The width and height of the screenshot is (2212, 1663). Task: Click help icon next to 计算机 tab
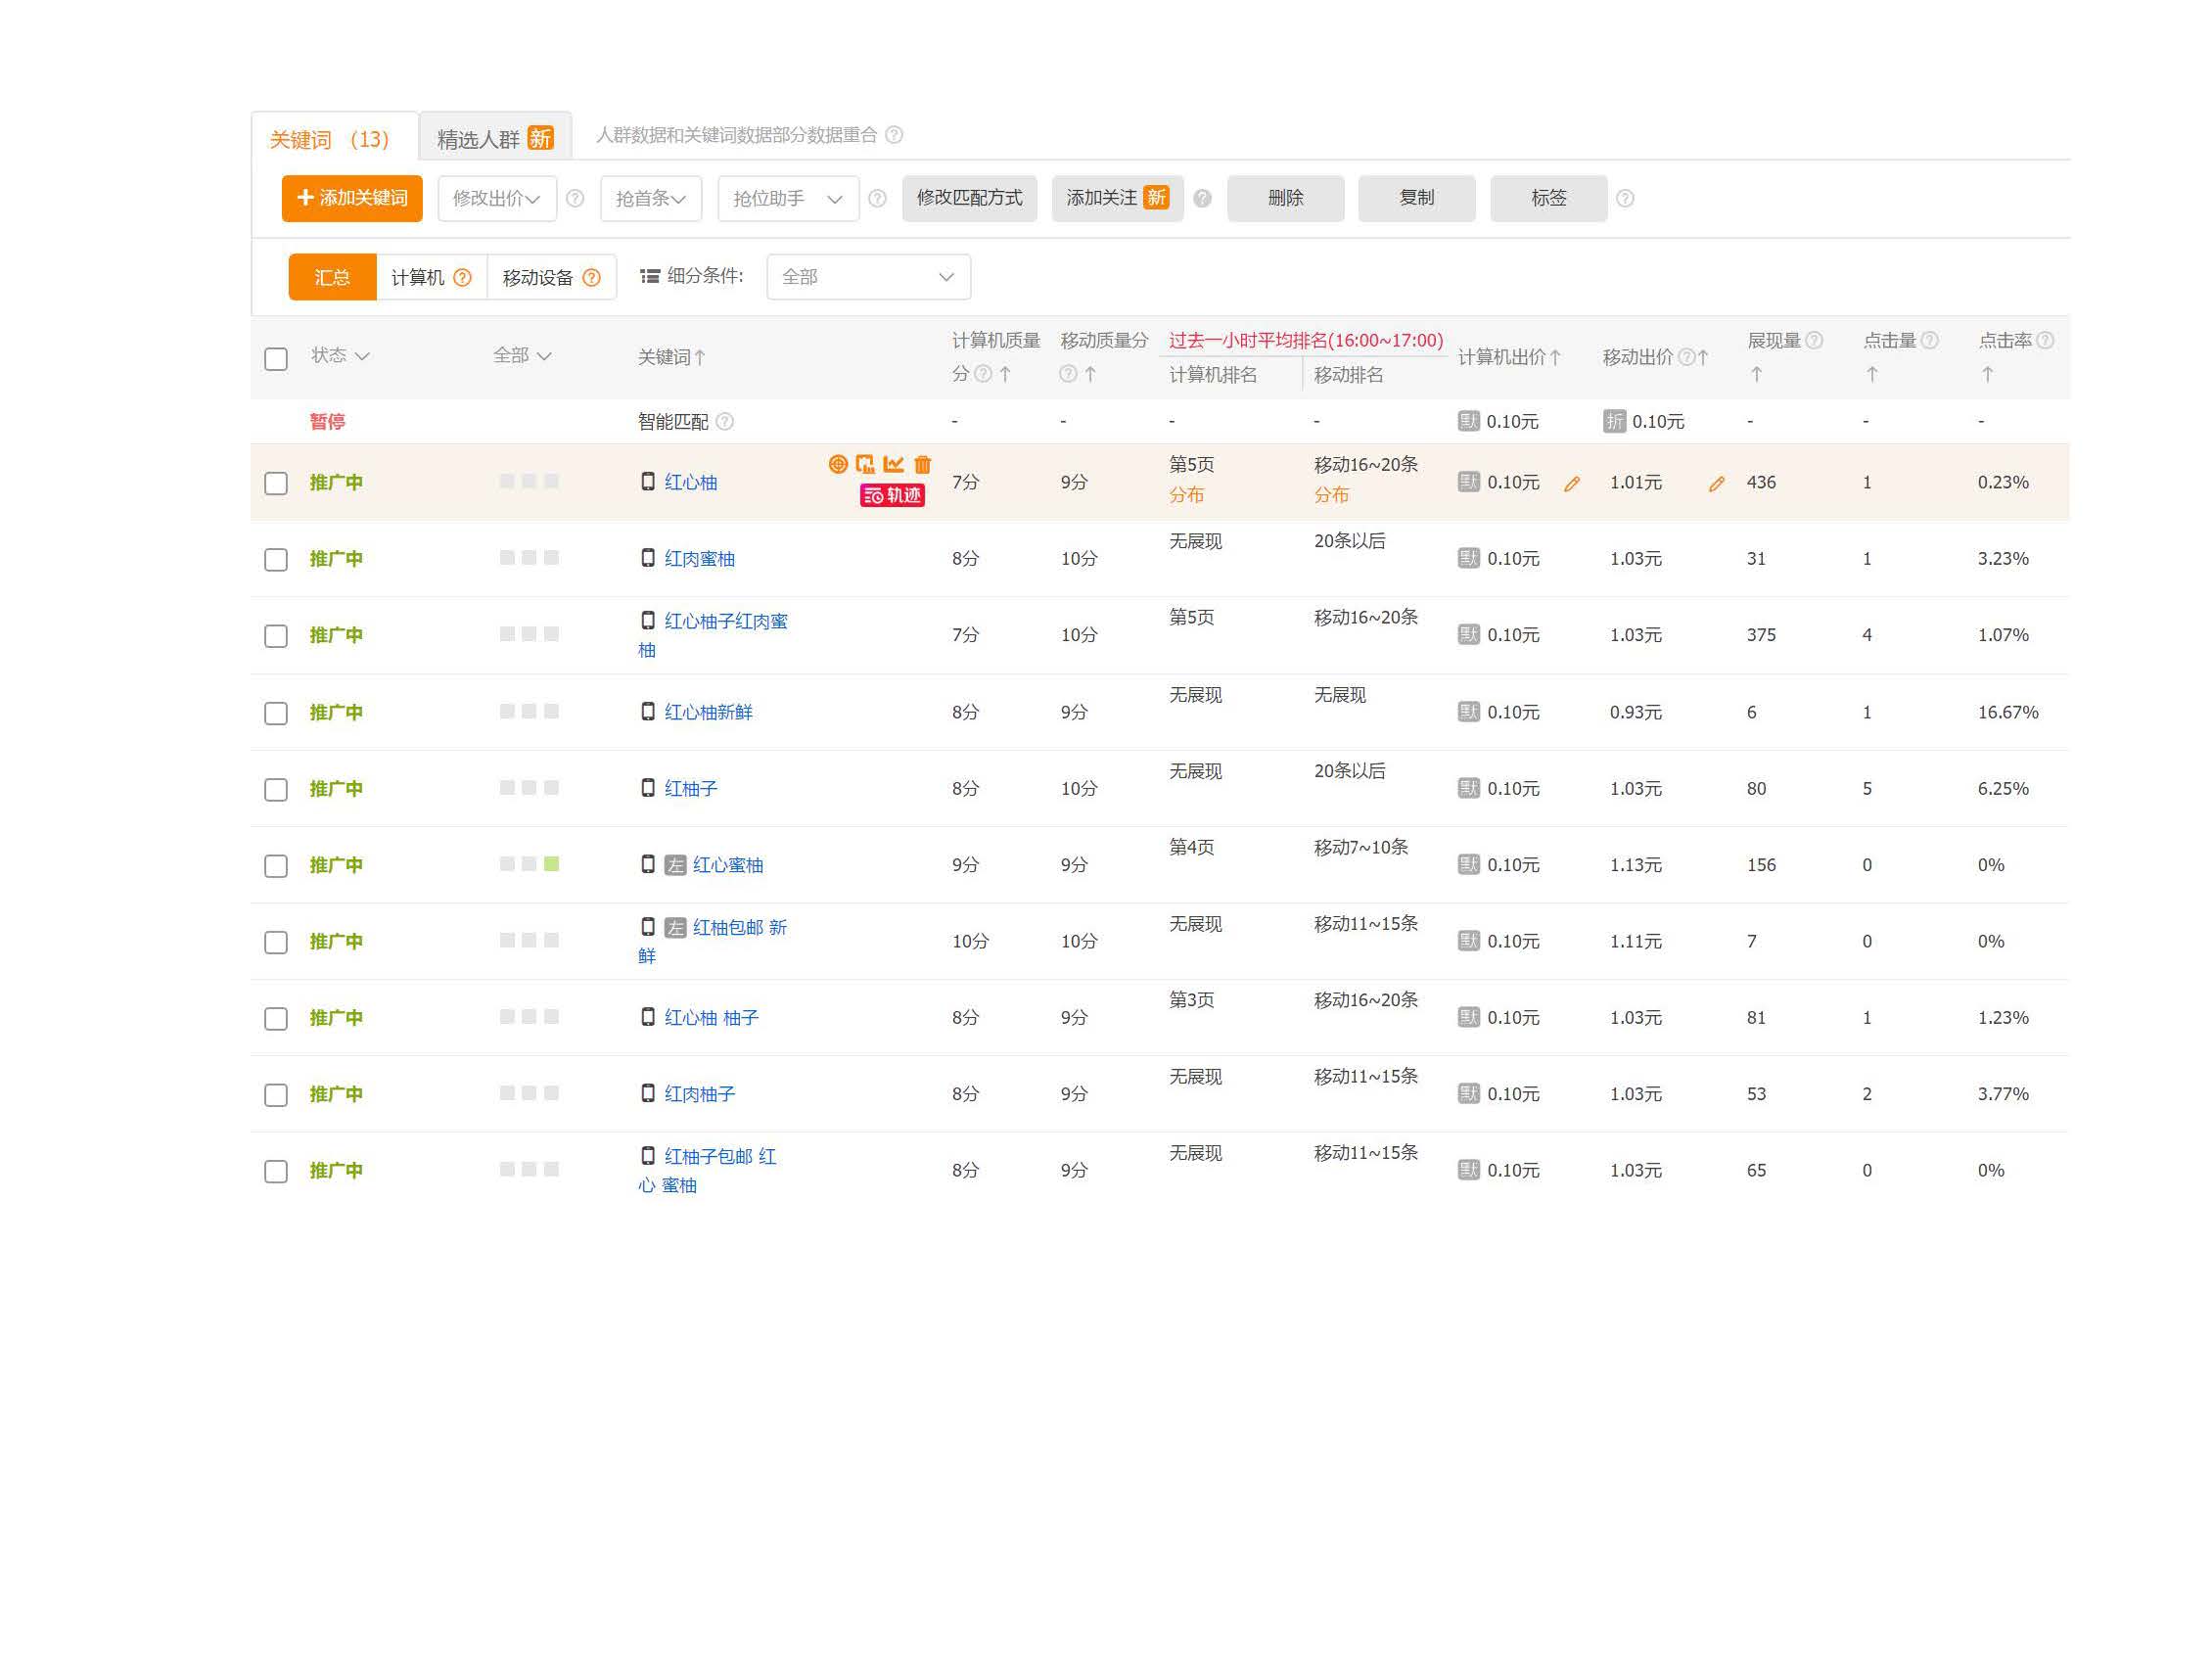[x=462, y=278]
